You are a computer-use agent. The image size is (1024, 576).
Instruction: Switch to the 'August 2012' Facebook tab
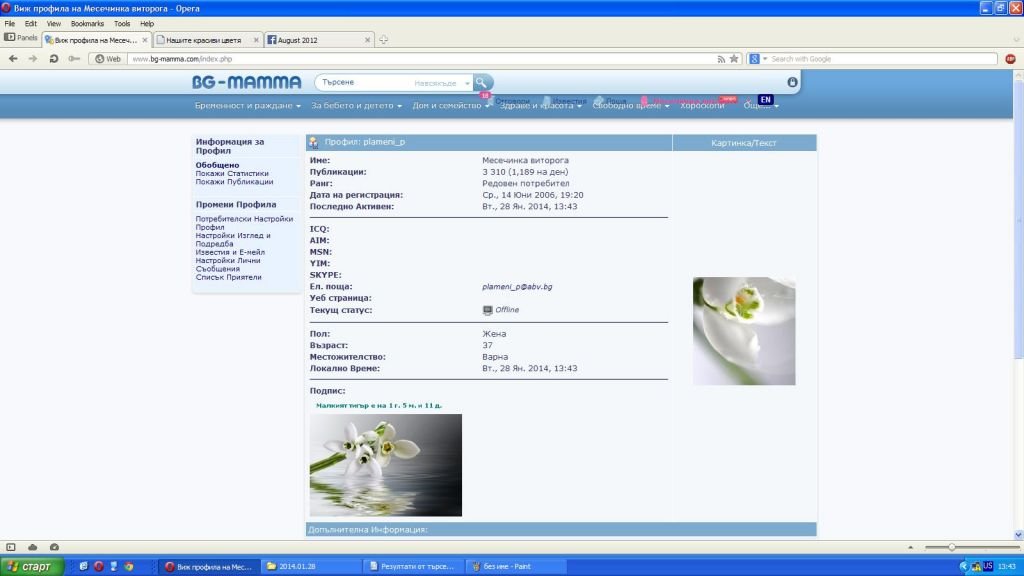click(x=310, y=40)
